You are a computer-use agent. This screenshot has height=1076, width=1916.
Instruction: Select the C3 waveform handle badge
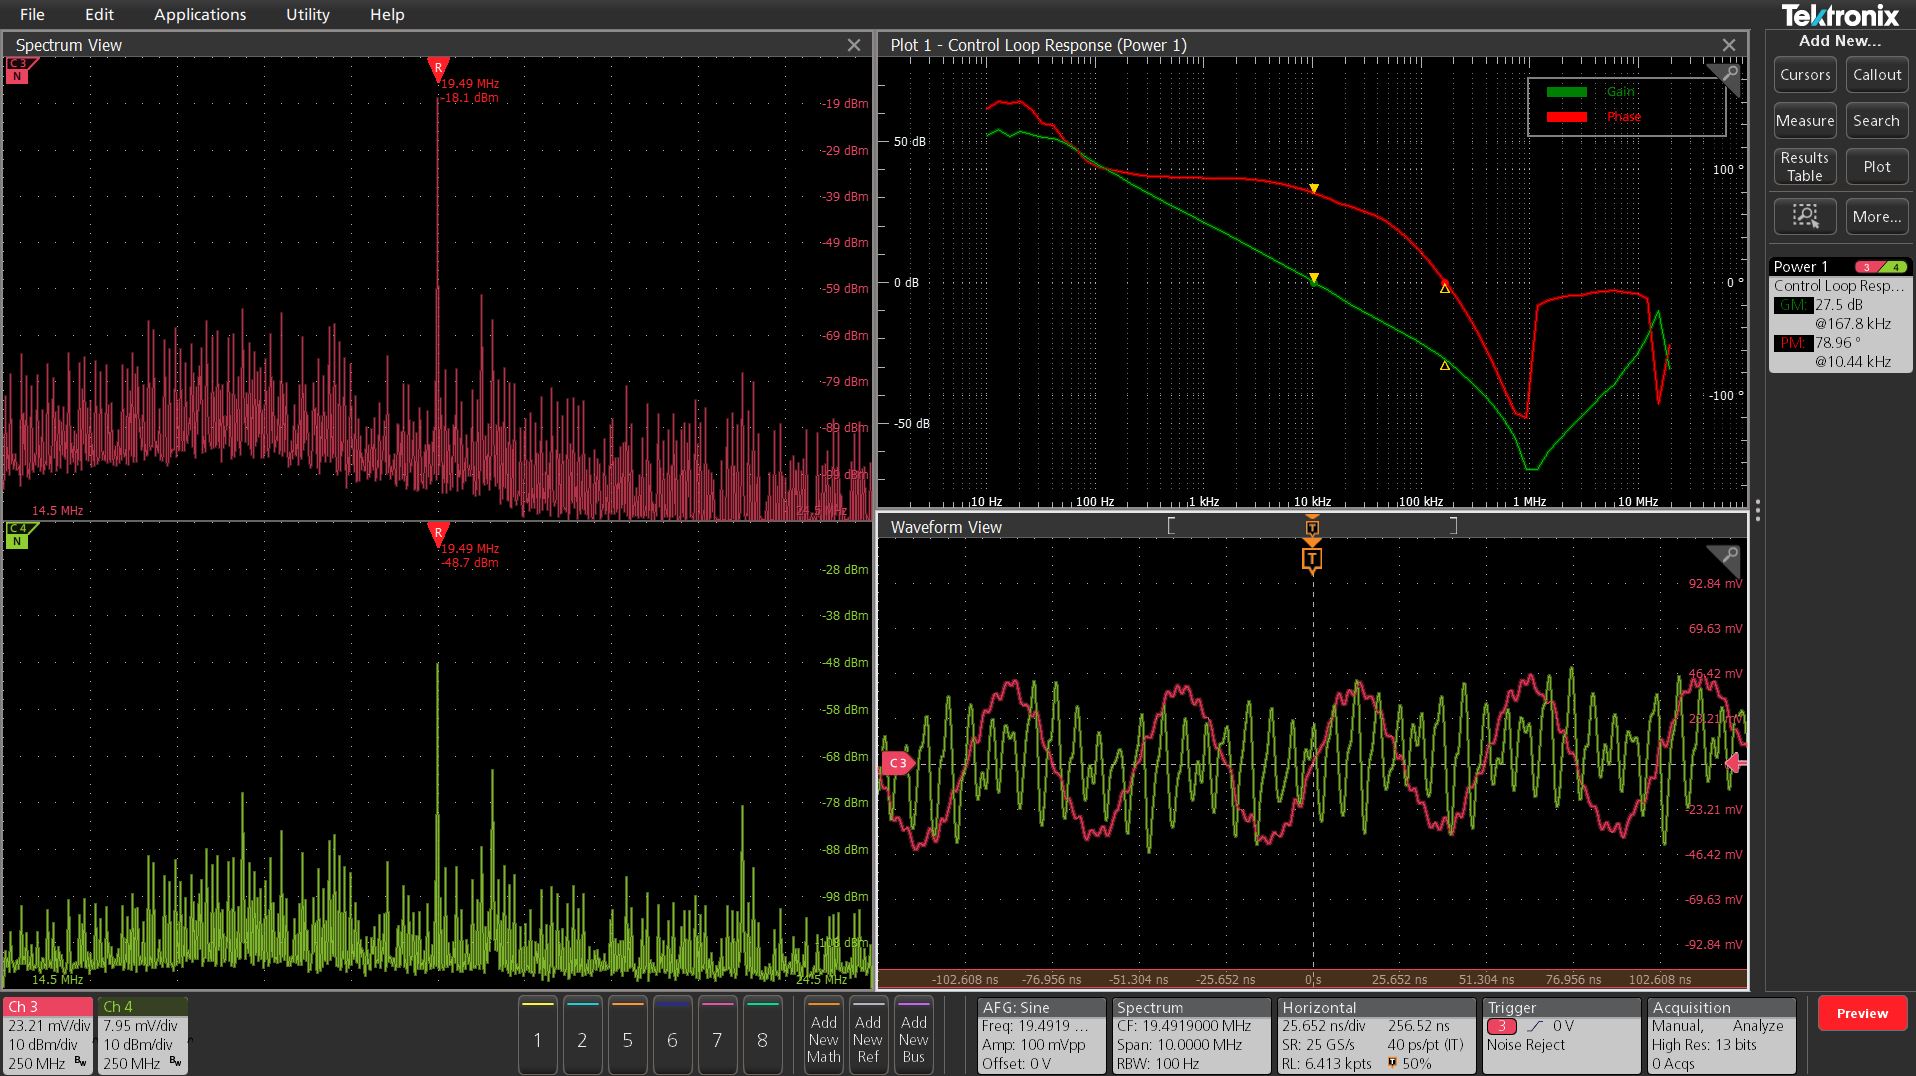tap(897, 763)
